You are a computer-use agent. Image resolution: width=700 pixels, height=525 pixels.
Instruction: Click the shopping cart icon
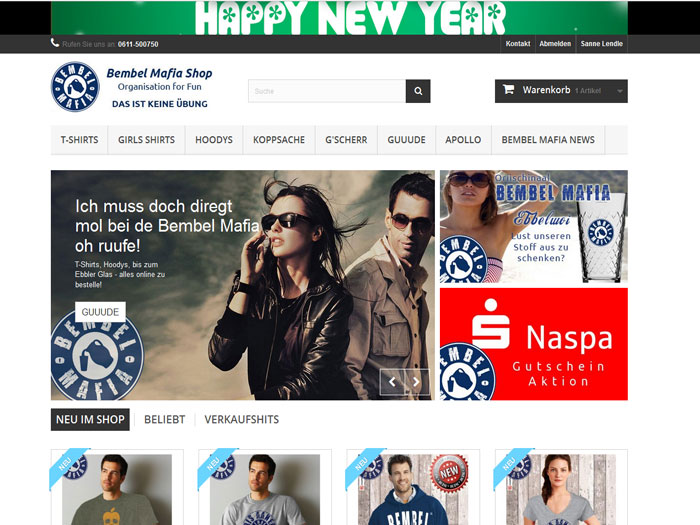(x=508, y=89)
